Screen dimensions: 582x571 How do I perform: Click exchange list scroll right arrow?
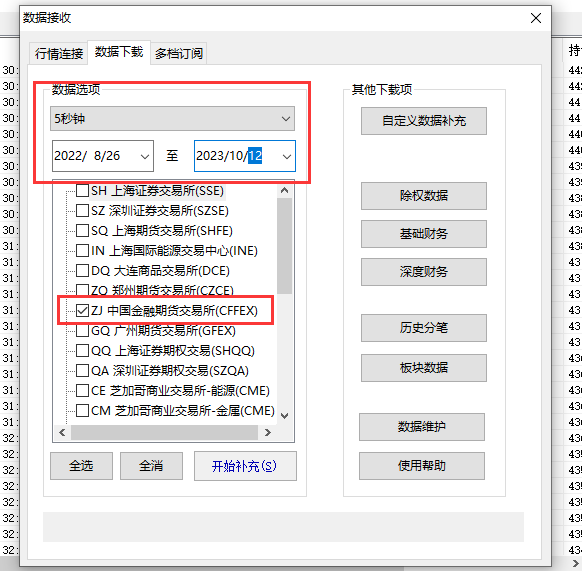[267, 433]
